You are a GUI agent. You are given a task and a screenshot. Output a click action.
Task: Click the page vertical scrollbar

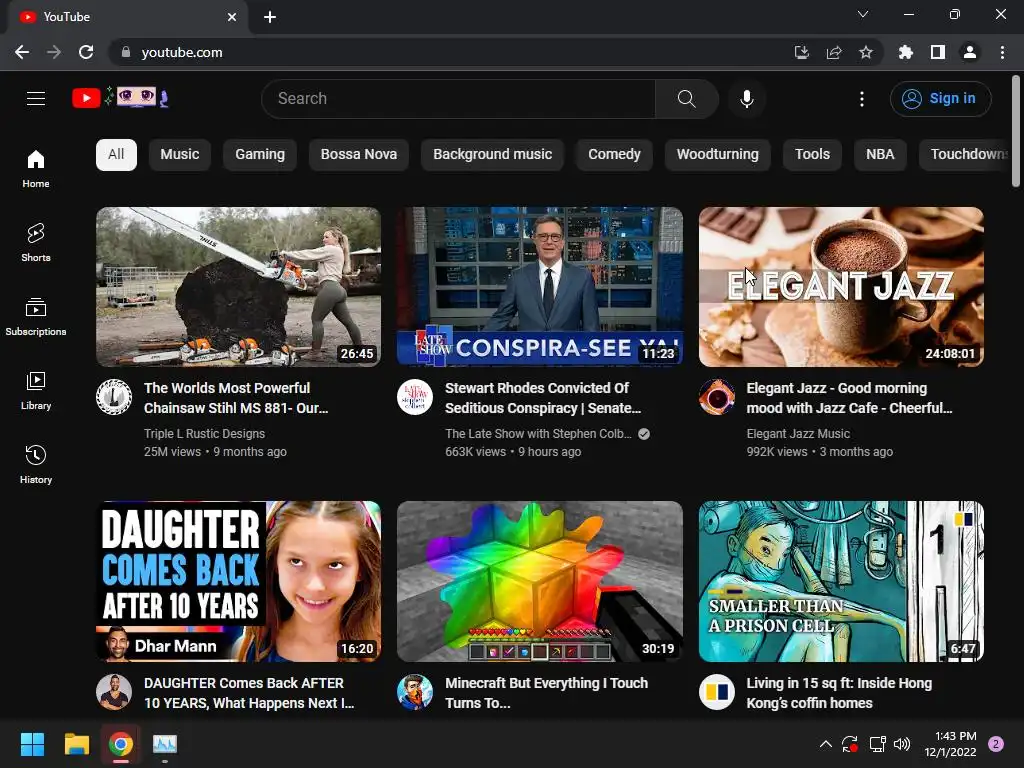pyautogui.click(x=1016, y=131)
